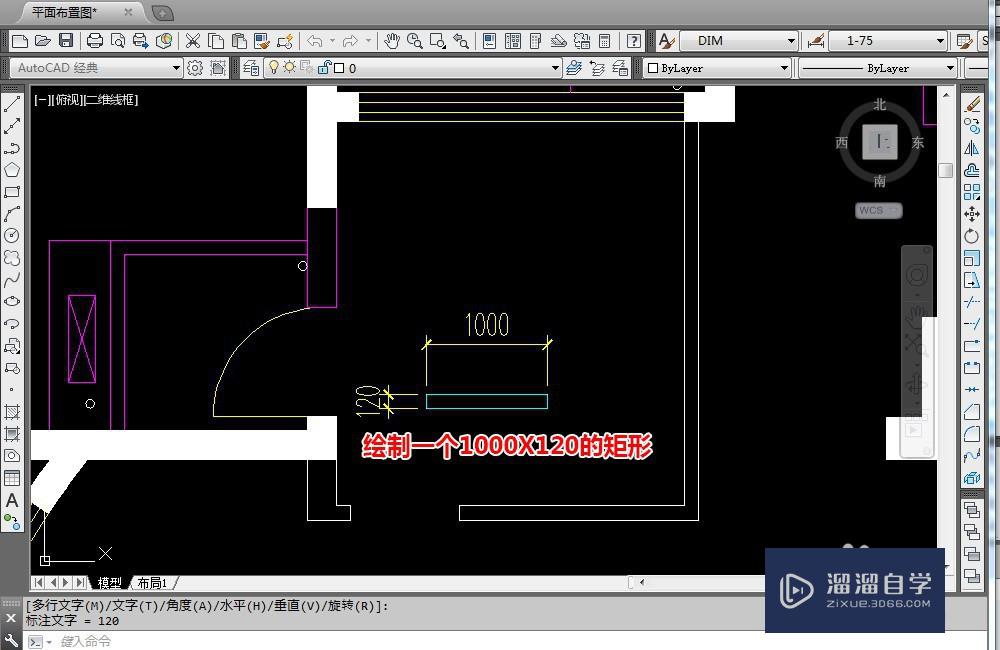Select the Erase tool
The image size is (1000, 650).
pos(971,104)
